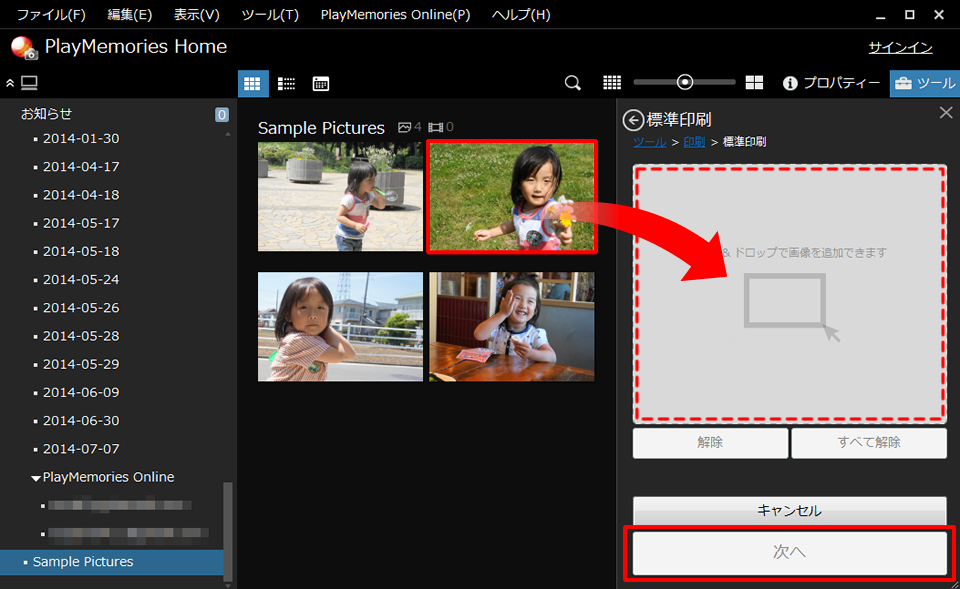Open the ツール(T) menu
This screenshot has width=960, height=589.
point(270,15)
